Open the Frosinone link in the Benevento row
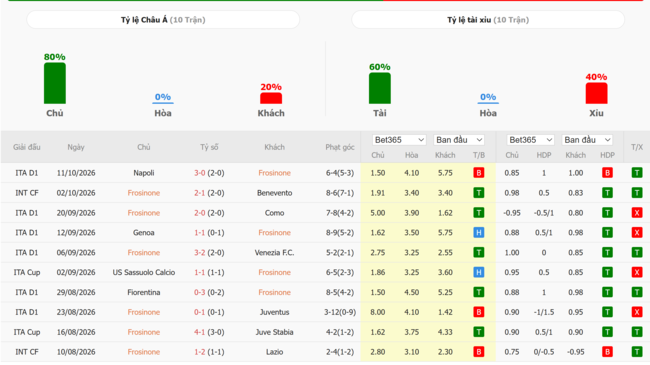650x365 pixels. (x=143, y=193)
